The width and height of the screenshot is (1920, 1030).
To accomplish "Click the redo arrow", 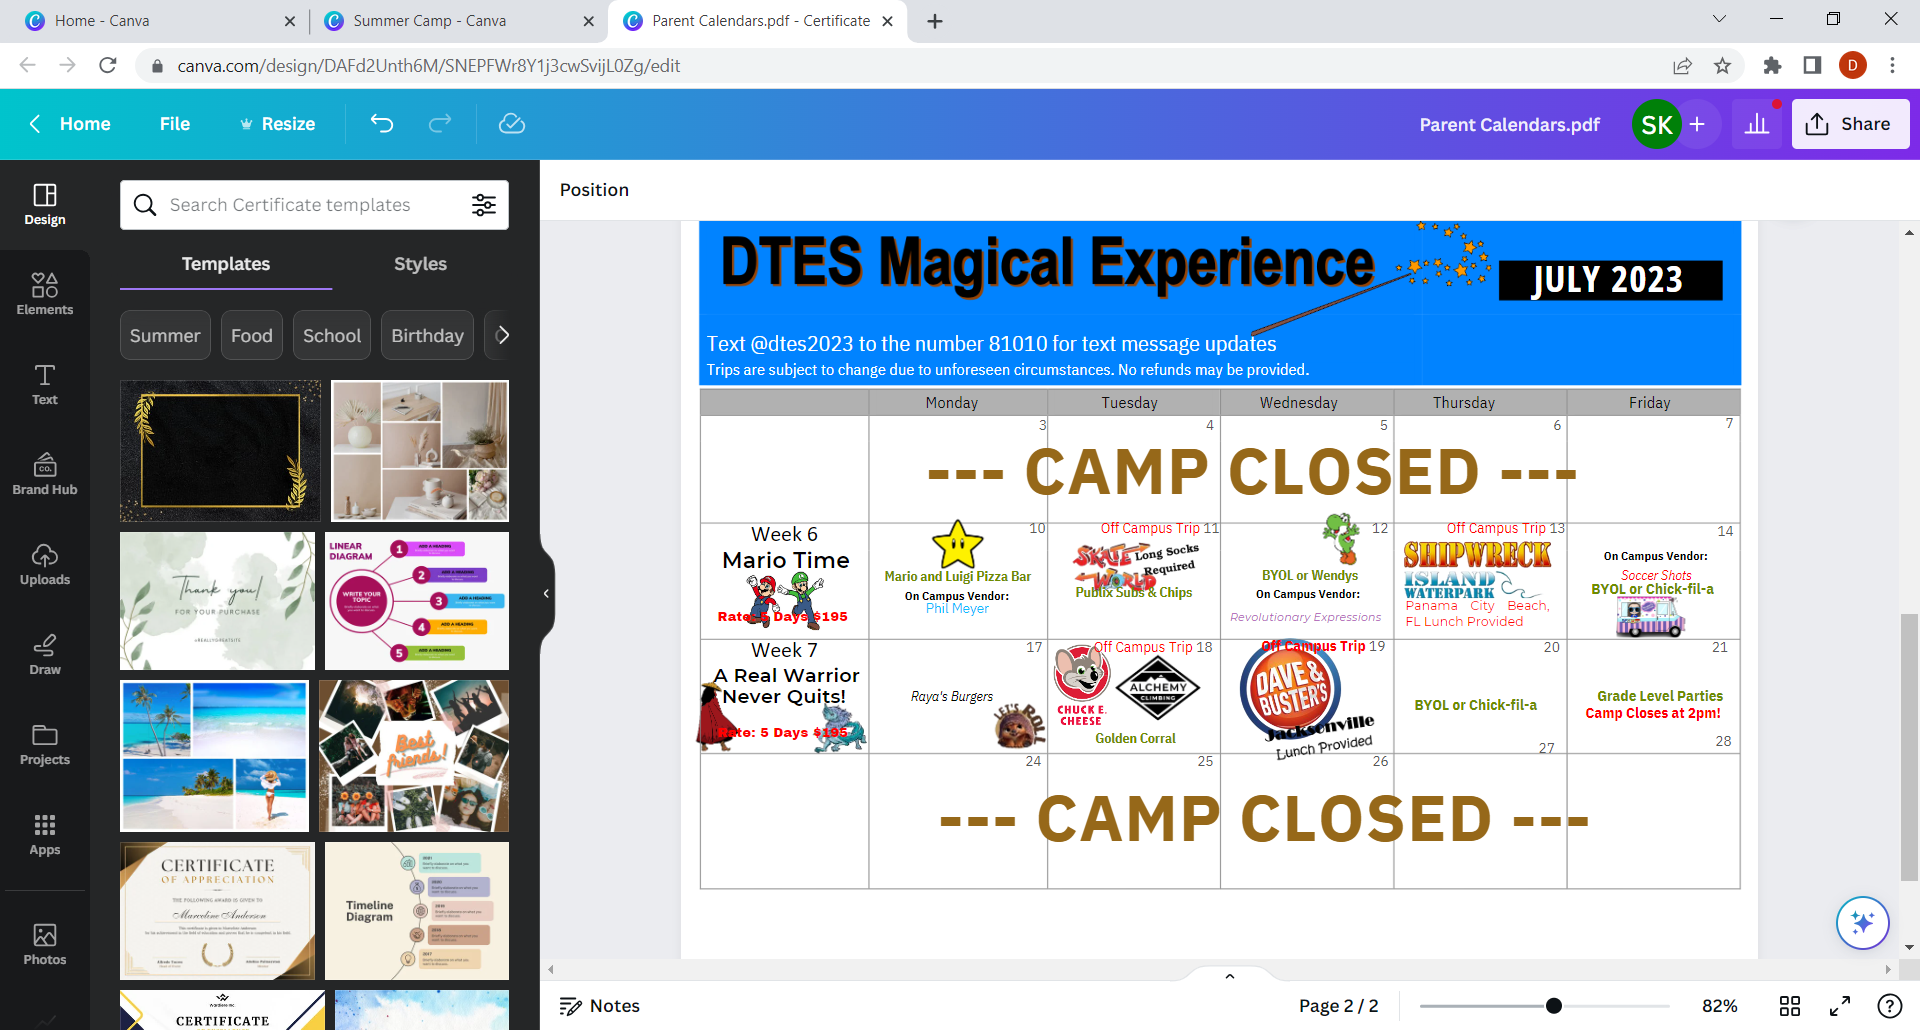I will point(440,124).
